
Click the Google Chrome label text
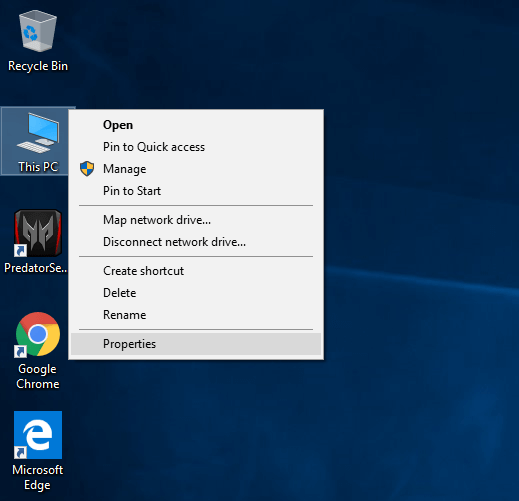[x=38, y=376]
